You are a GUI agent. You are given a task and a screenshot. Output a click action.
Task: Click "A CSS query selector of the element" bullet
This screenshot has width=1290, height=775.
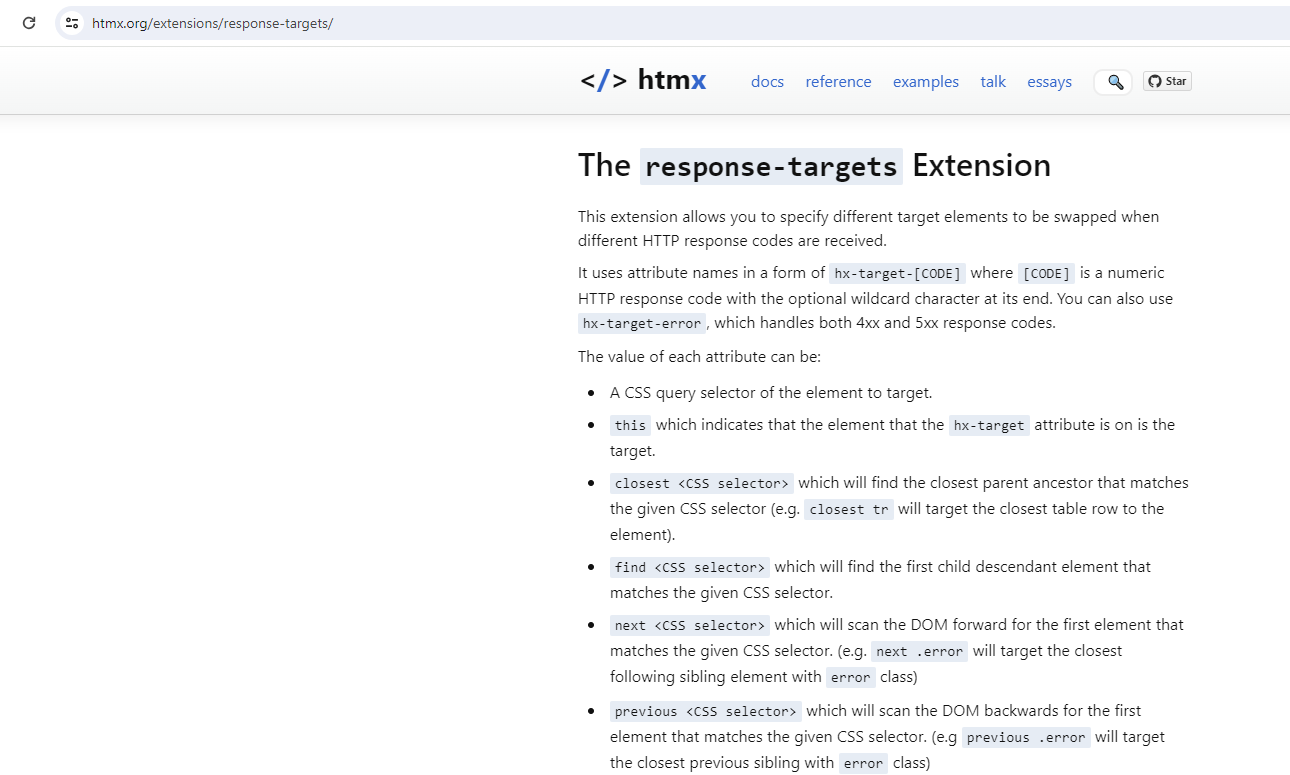tap(771, 393)
